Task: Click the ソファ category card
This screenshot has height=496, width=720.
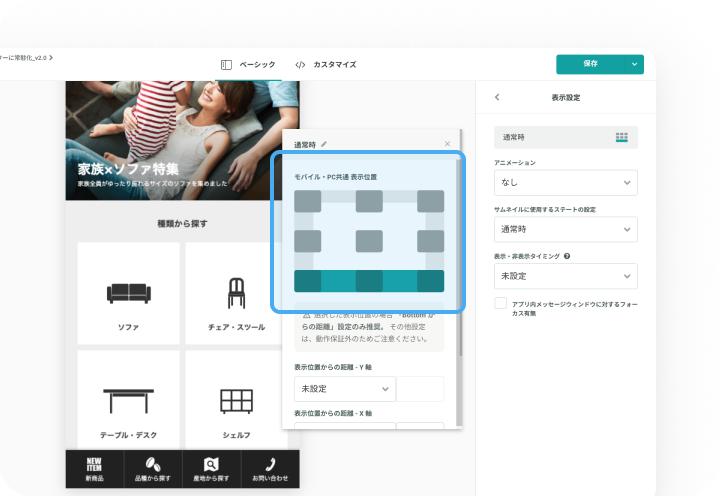Action: click(x=129, y=293)
